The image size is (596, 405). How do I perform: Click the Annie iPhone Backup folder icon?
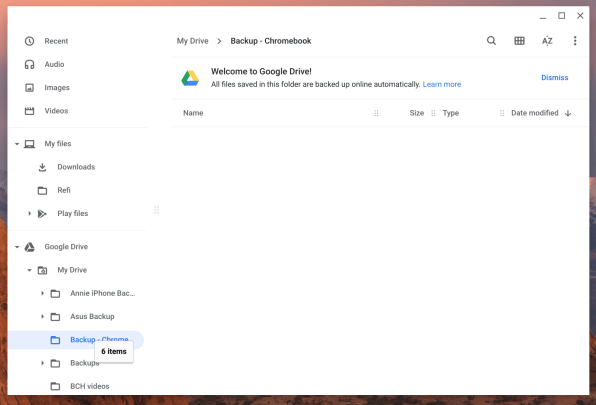pyautogui.click(x=55, y=293)
